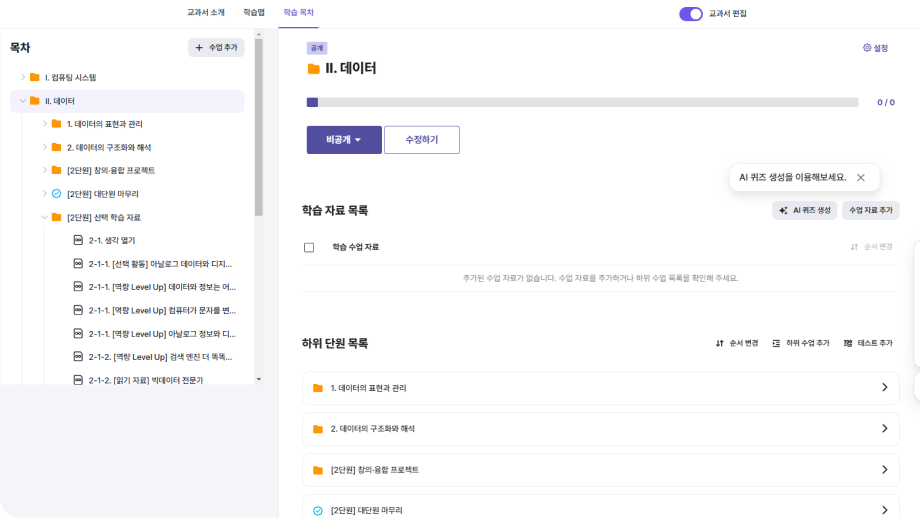Viewport: 920px width, 518px height.
Task: Click the progress bar under II. 데이터
Action: [582, 102]
